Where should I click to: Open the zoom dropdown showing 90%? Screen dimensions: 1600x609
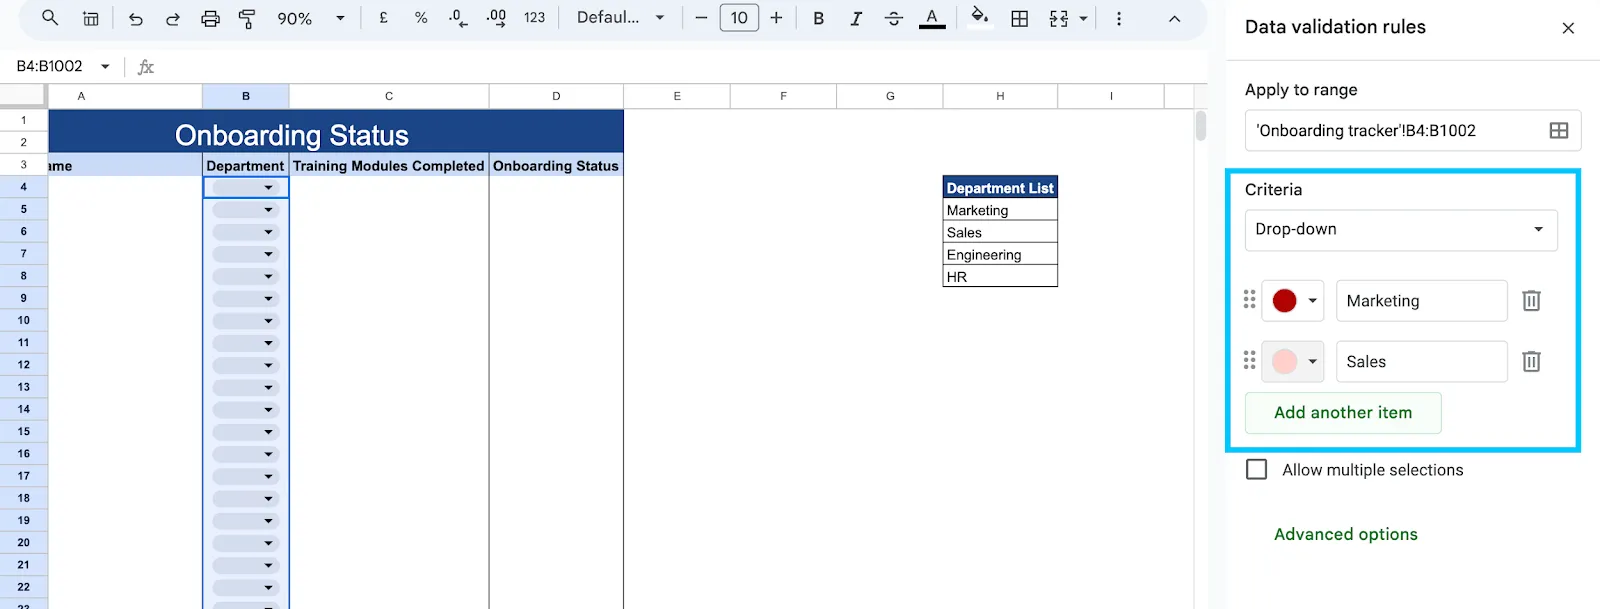(310, 18)
